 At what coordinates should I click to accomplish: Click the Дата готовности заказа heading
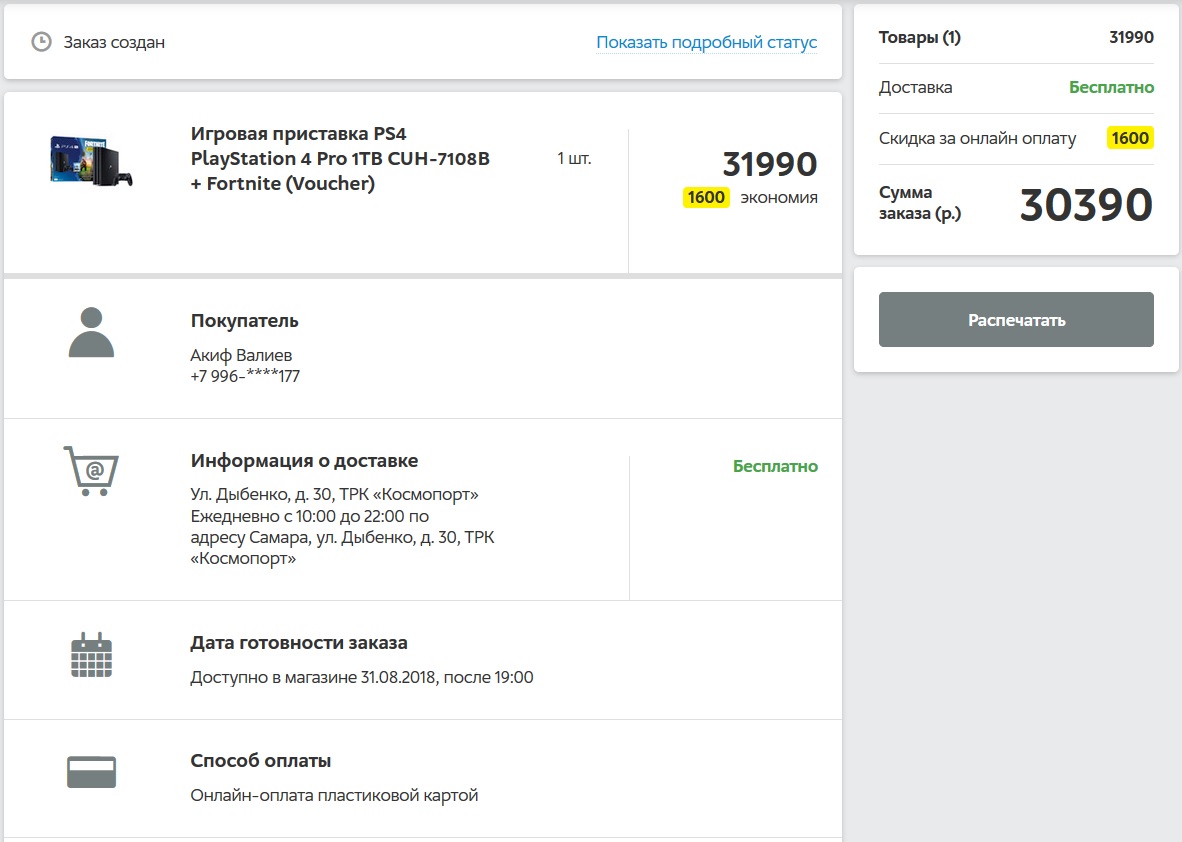(299, 643)
